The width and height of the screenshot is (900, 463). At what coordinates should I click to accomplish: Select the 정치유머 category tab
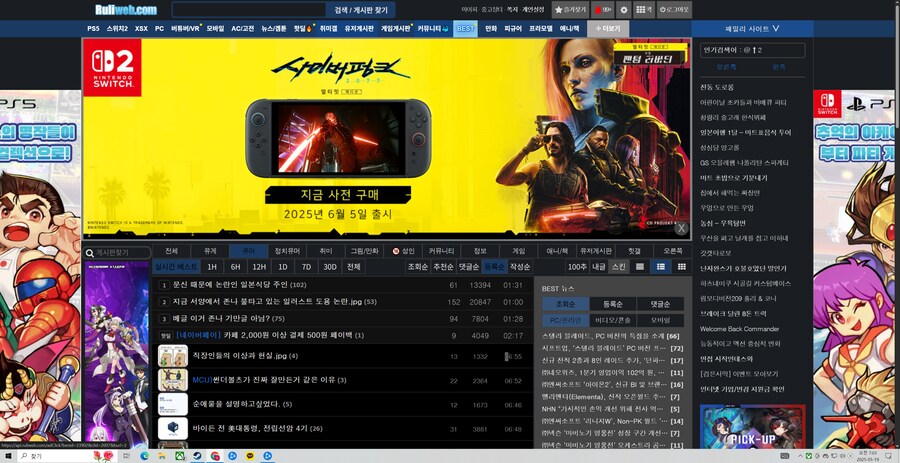pyautogui.click(x=287, y=251)
